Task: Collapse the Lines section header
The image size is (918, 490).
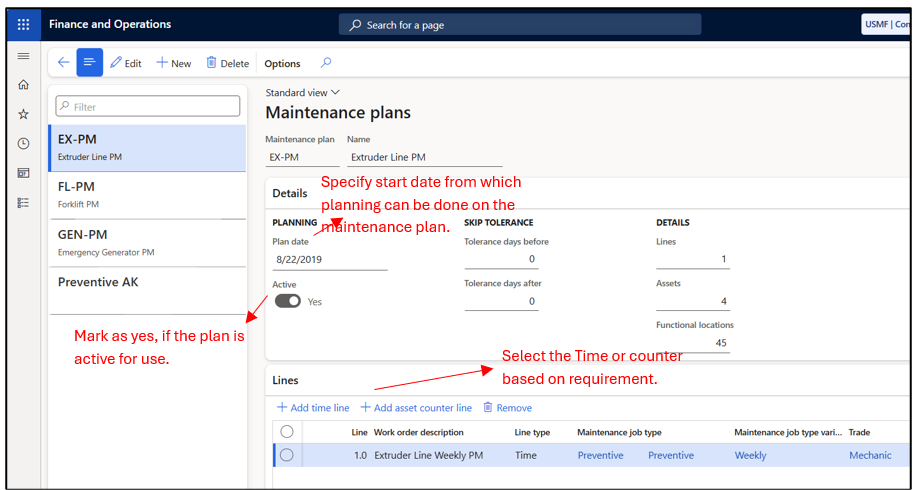Action: pyautogui.click(x=286, y=380)
